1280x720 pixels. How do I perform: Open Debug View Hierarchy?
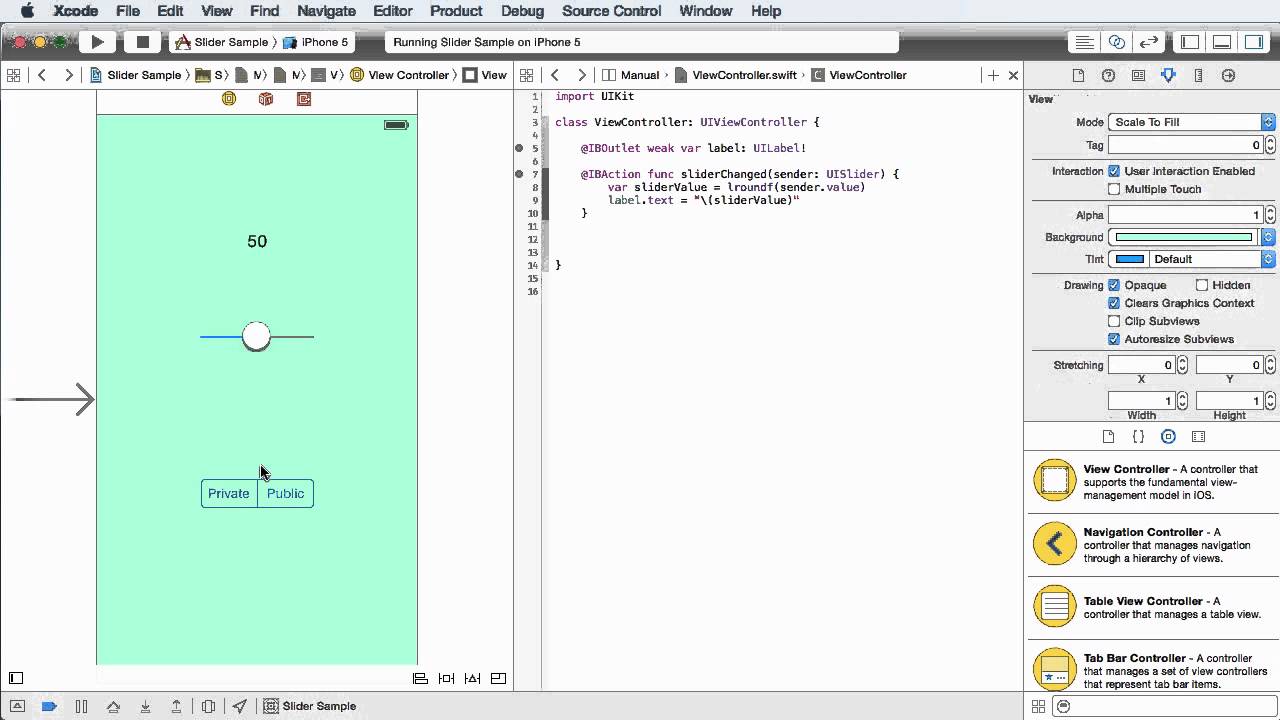point(208,706)
